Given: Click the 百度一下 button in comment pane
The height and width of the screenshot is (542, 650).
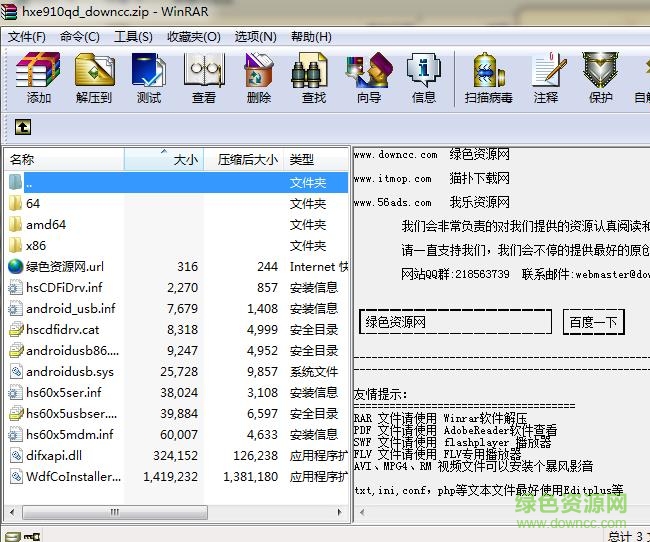Looking at the screenshot, I should tap(594, 322).
